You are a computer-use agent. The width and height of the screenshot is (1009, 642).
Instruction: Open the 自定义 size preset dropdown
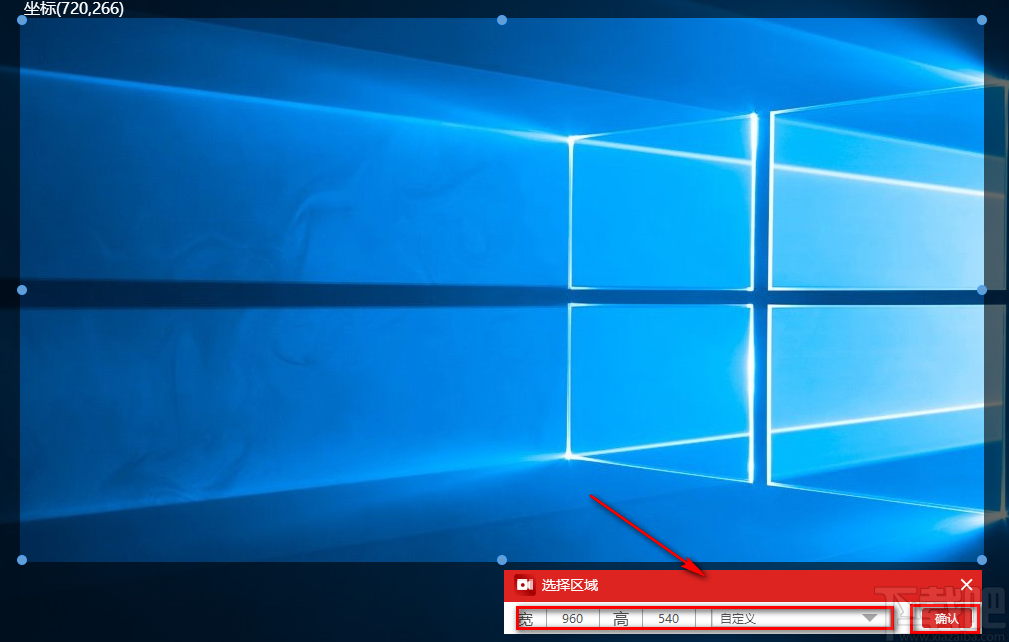coord(800,619)
